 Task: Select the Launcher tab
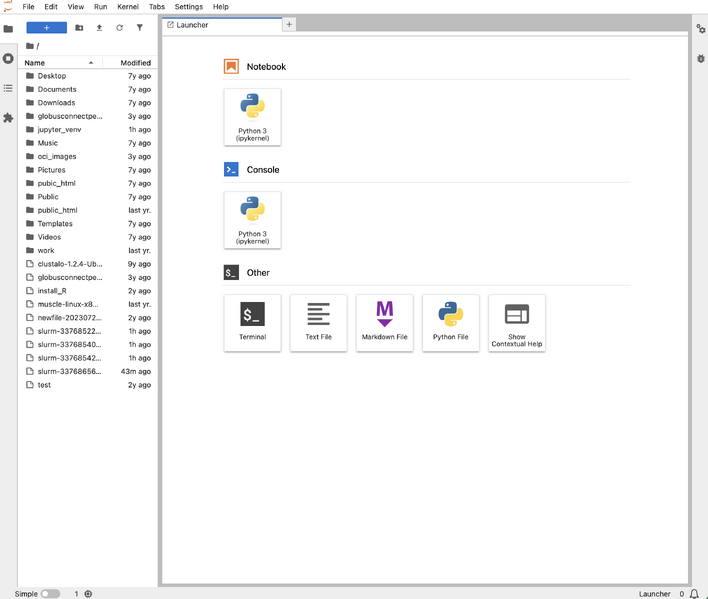pos(222,25)
